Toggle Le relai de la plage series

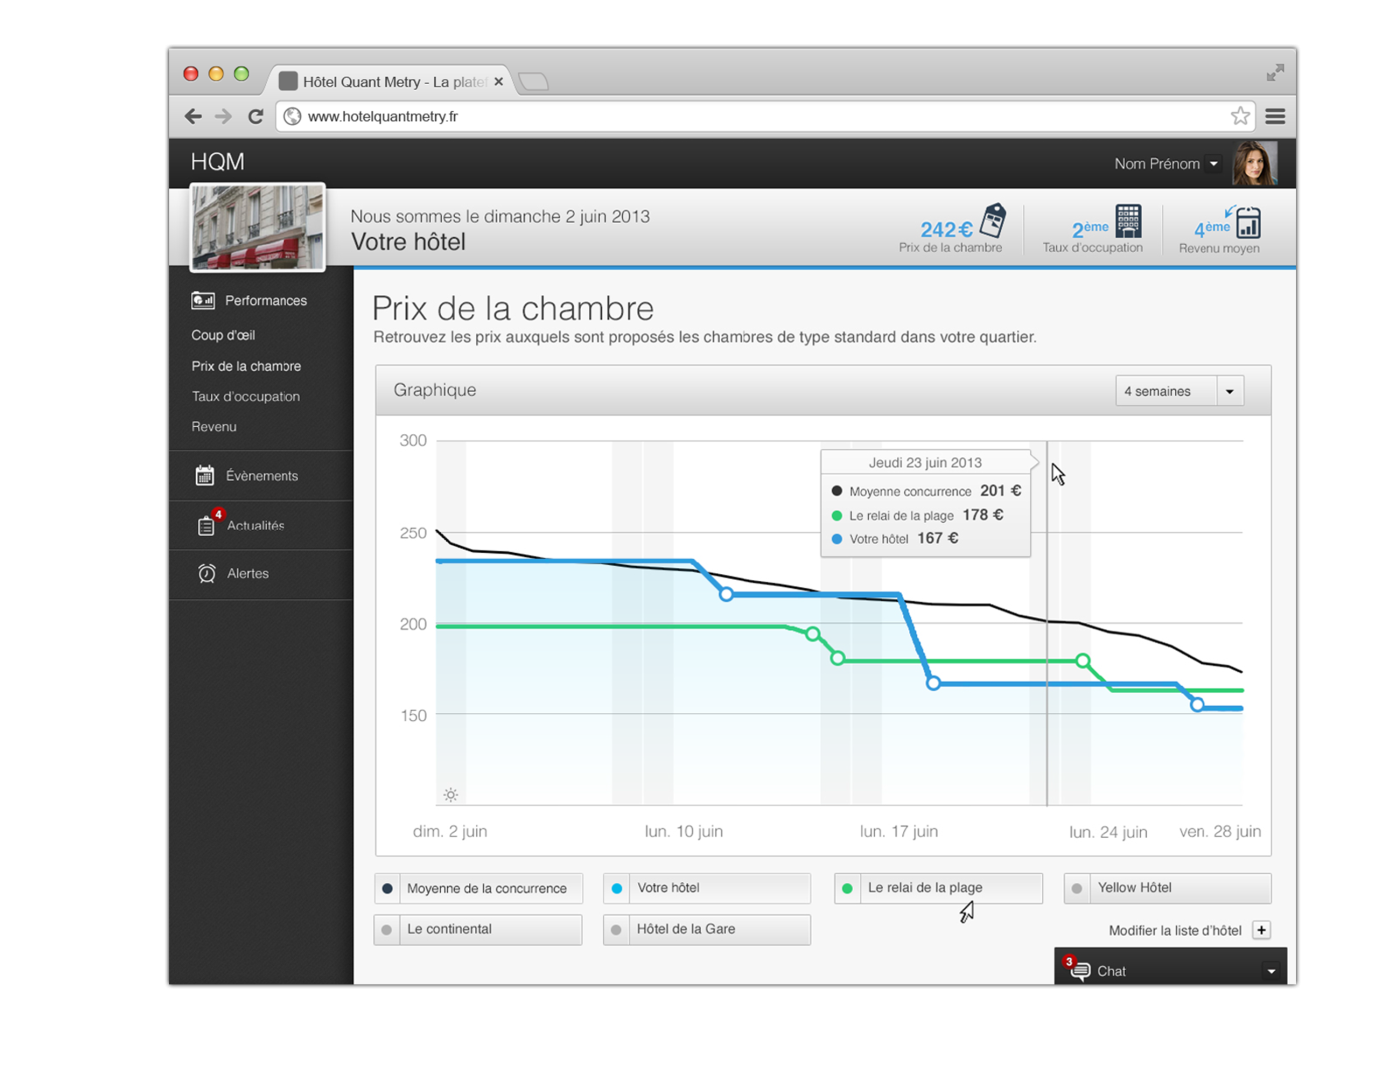[x=938, y=888]
